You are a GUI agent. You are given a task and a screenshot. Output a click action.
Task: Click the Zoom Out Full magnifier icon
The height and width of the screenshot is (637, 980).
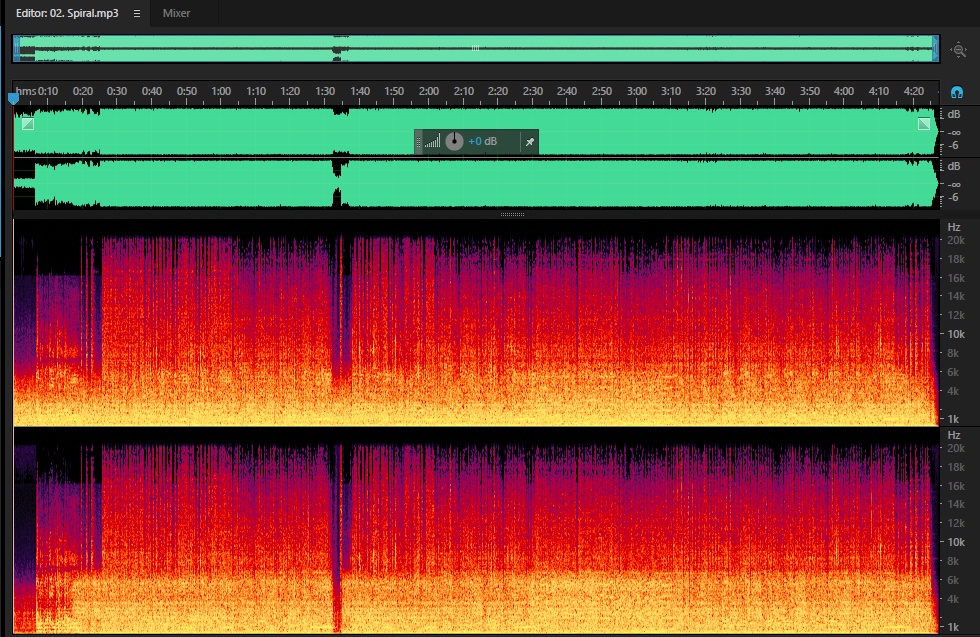pos(959,49)
